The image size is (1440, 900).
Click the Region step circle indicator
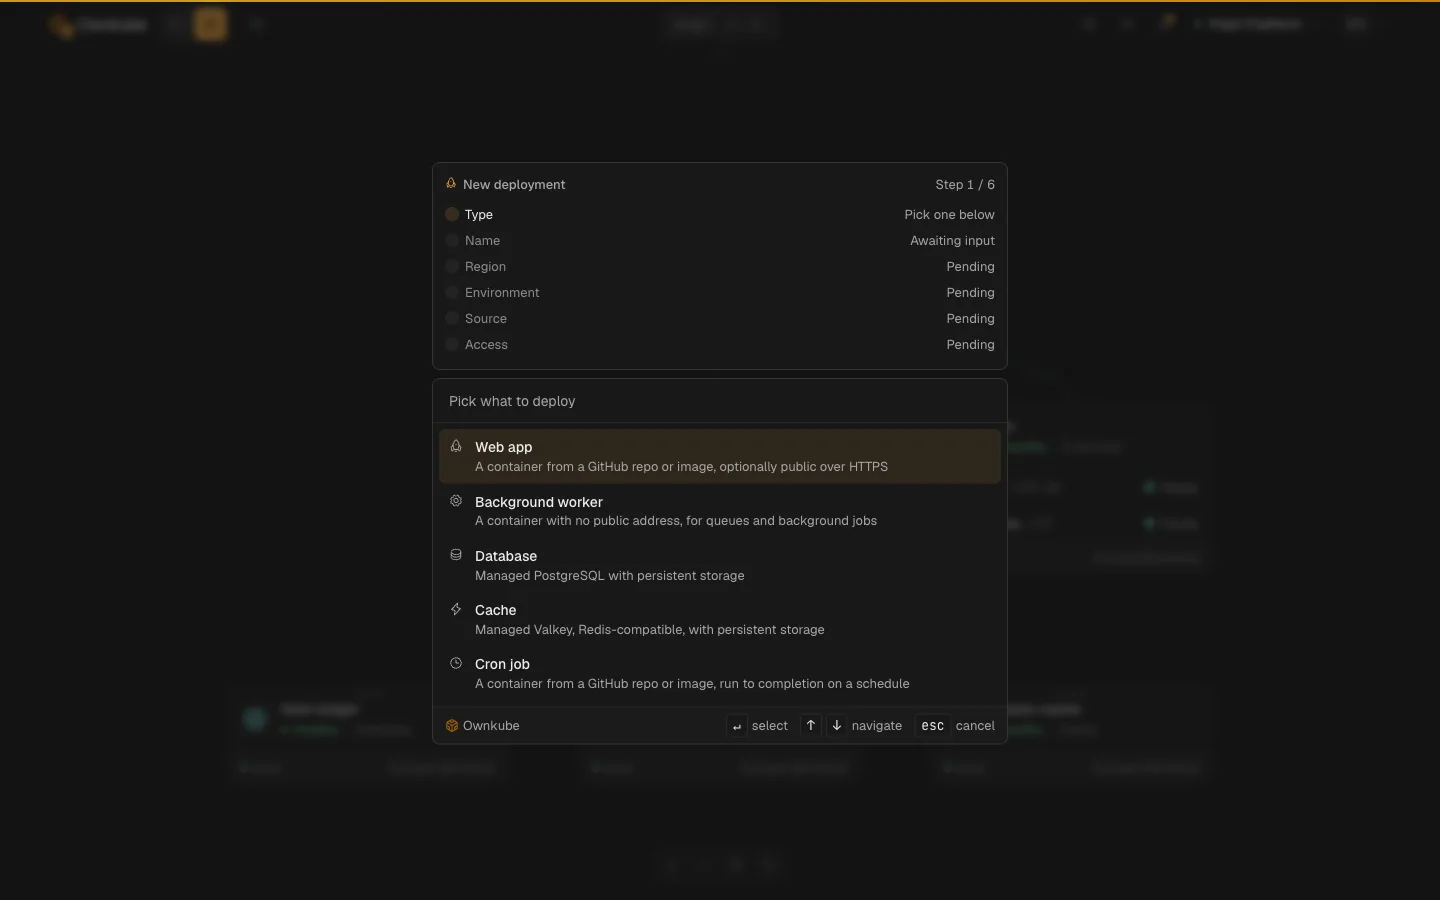(x=452, y=266)
